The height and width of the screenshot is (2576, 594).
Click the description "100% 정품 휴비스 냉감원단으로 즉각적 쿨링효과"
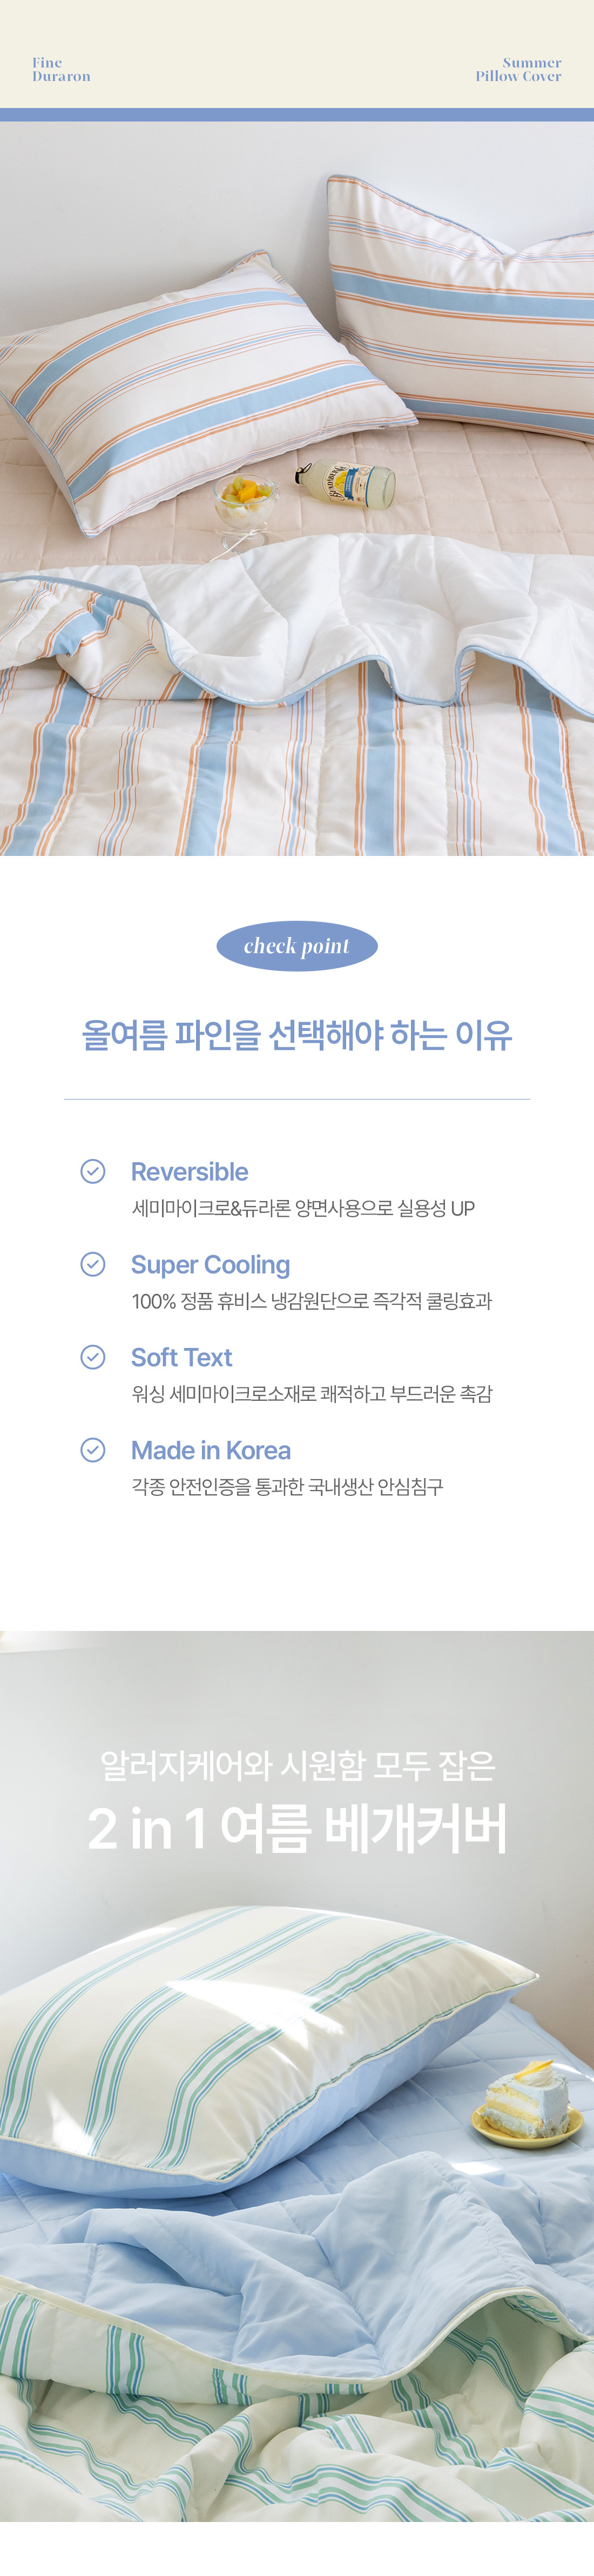tap(312, 1301)
